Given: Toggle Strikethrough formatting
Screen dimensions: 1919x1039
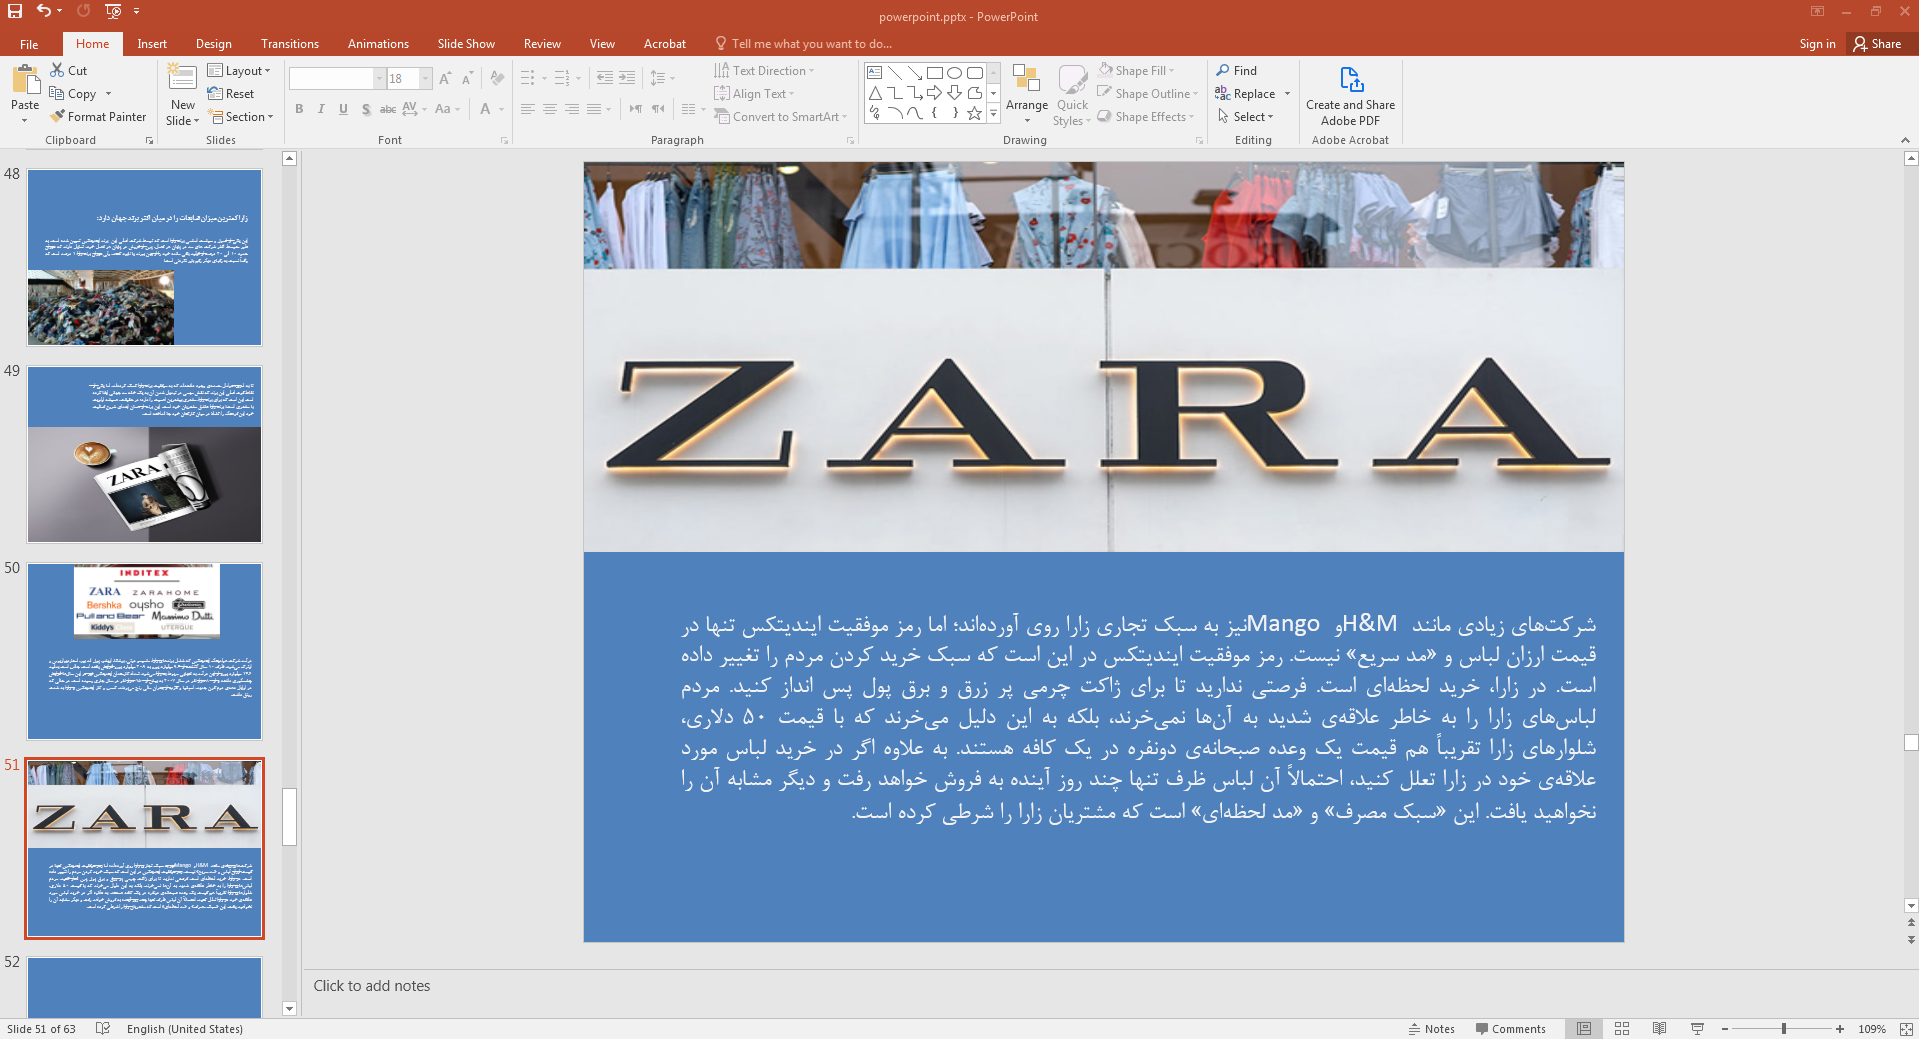Looking at the screenshot, I should tap(388, 109).
